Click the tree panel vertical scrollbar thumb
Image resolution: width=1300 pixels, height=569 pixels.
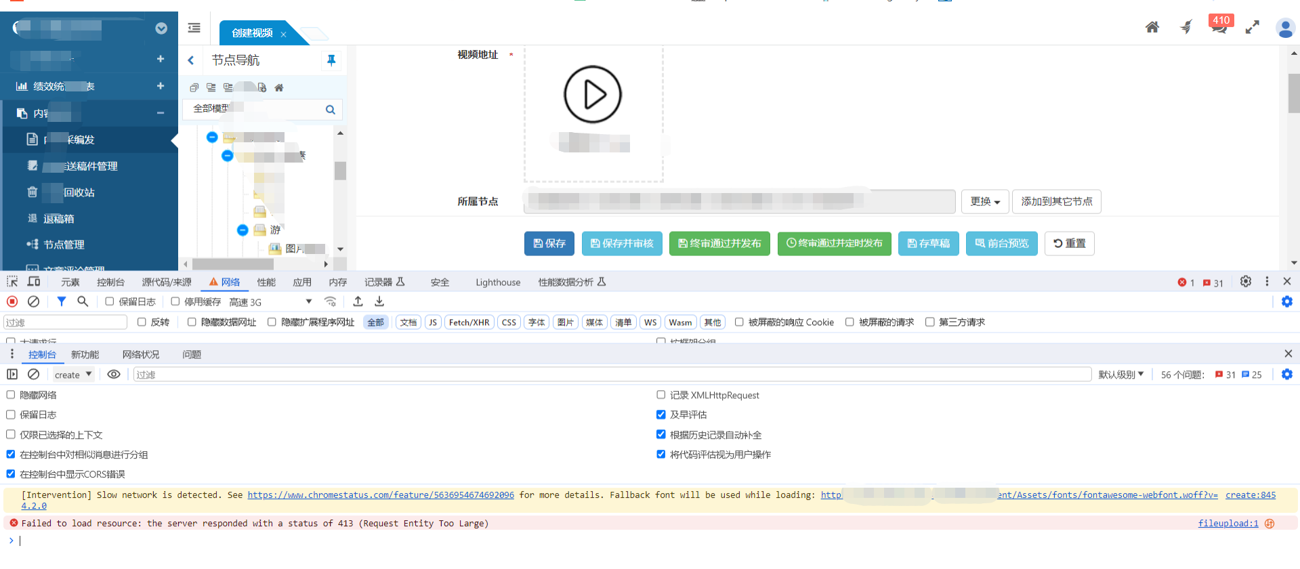(340, 171)
